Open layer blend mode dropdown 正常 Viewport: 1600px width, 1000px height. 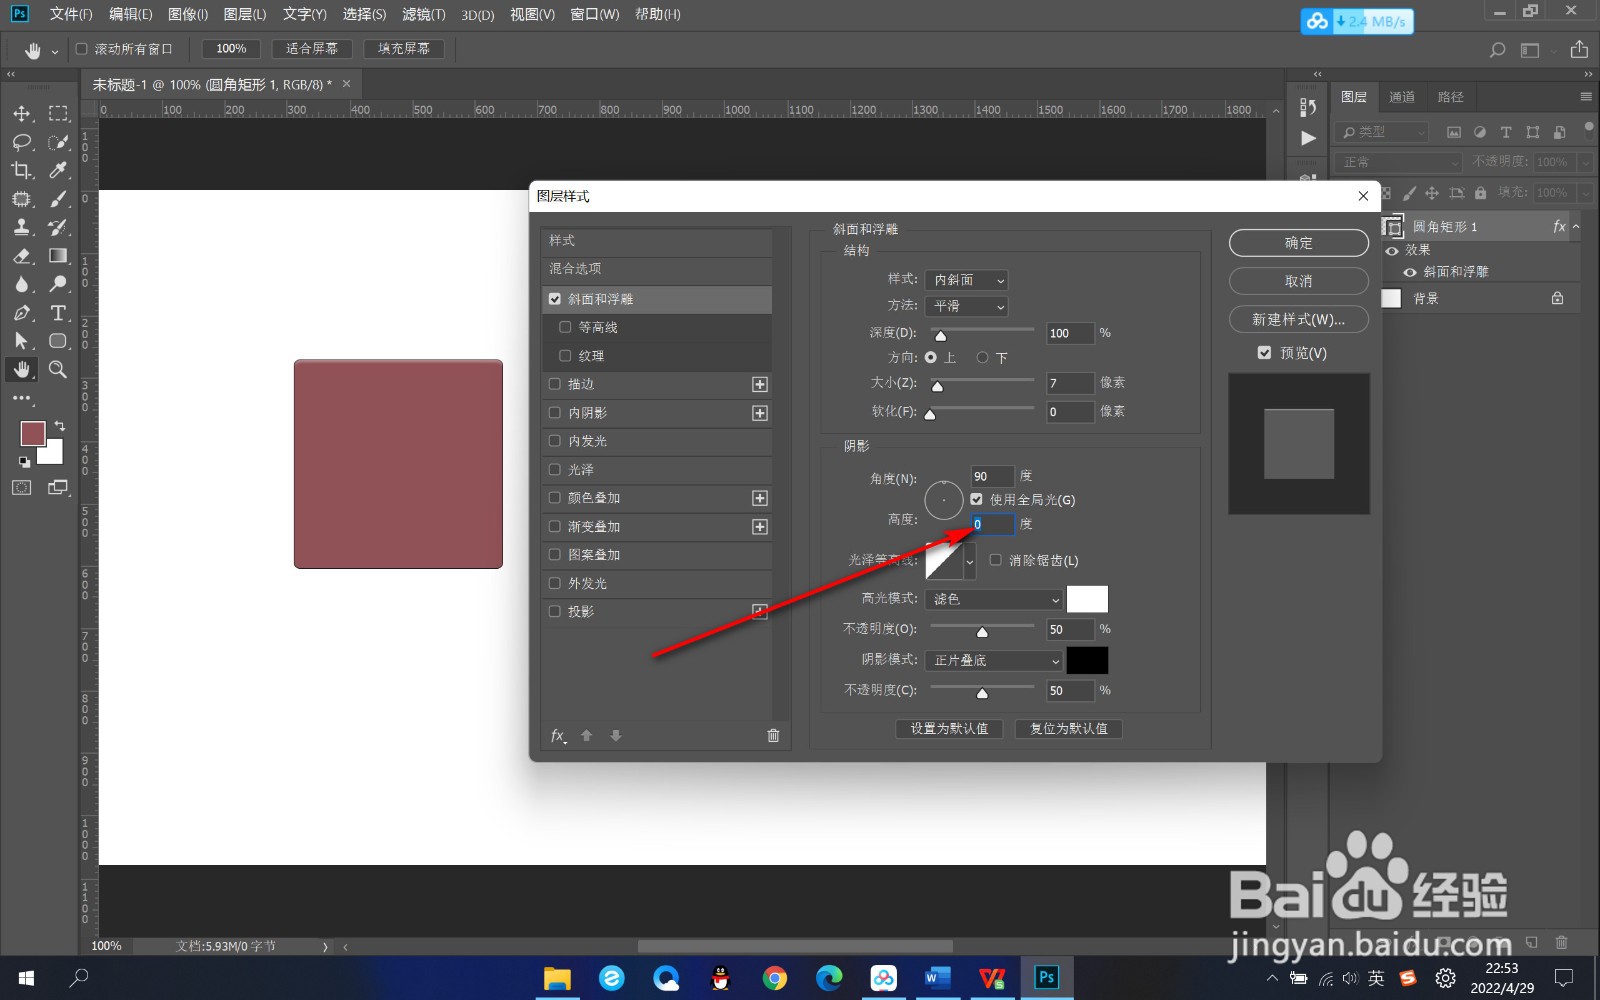pos(1398,162)
